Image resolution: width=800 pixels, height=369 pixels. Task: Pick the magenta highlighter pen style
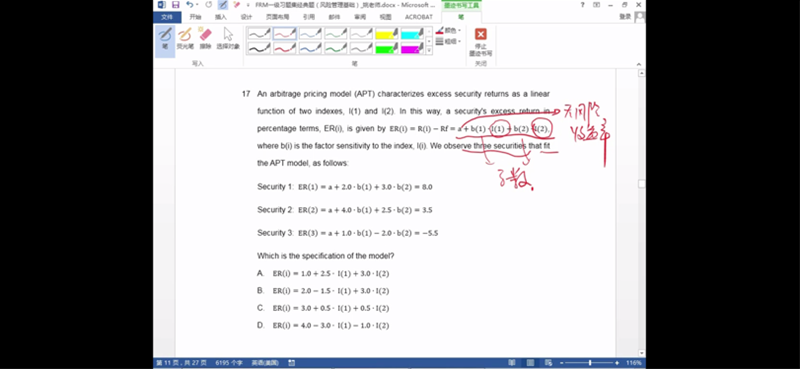pyautogui.click(x=412, y=48)
